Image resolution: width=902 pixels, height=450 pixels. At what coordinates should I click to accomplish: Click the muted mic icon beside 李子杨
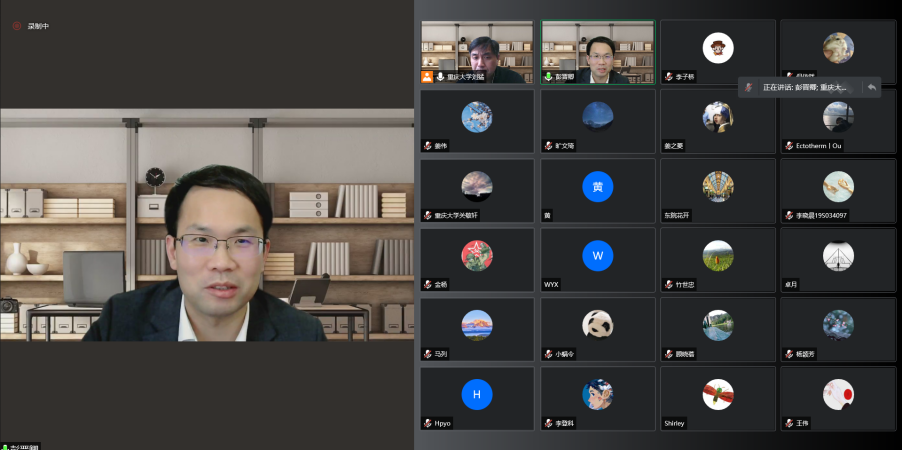[668, 77]
